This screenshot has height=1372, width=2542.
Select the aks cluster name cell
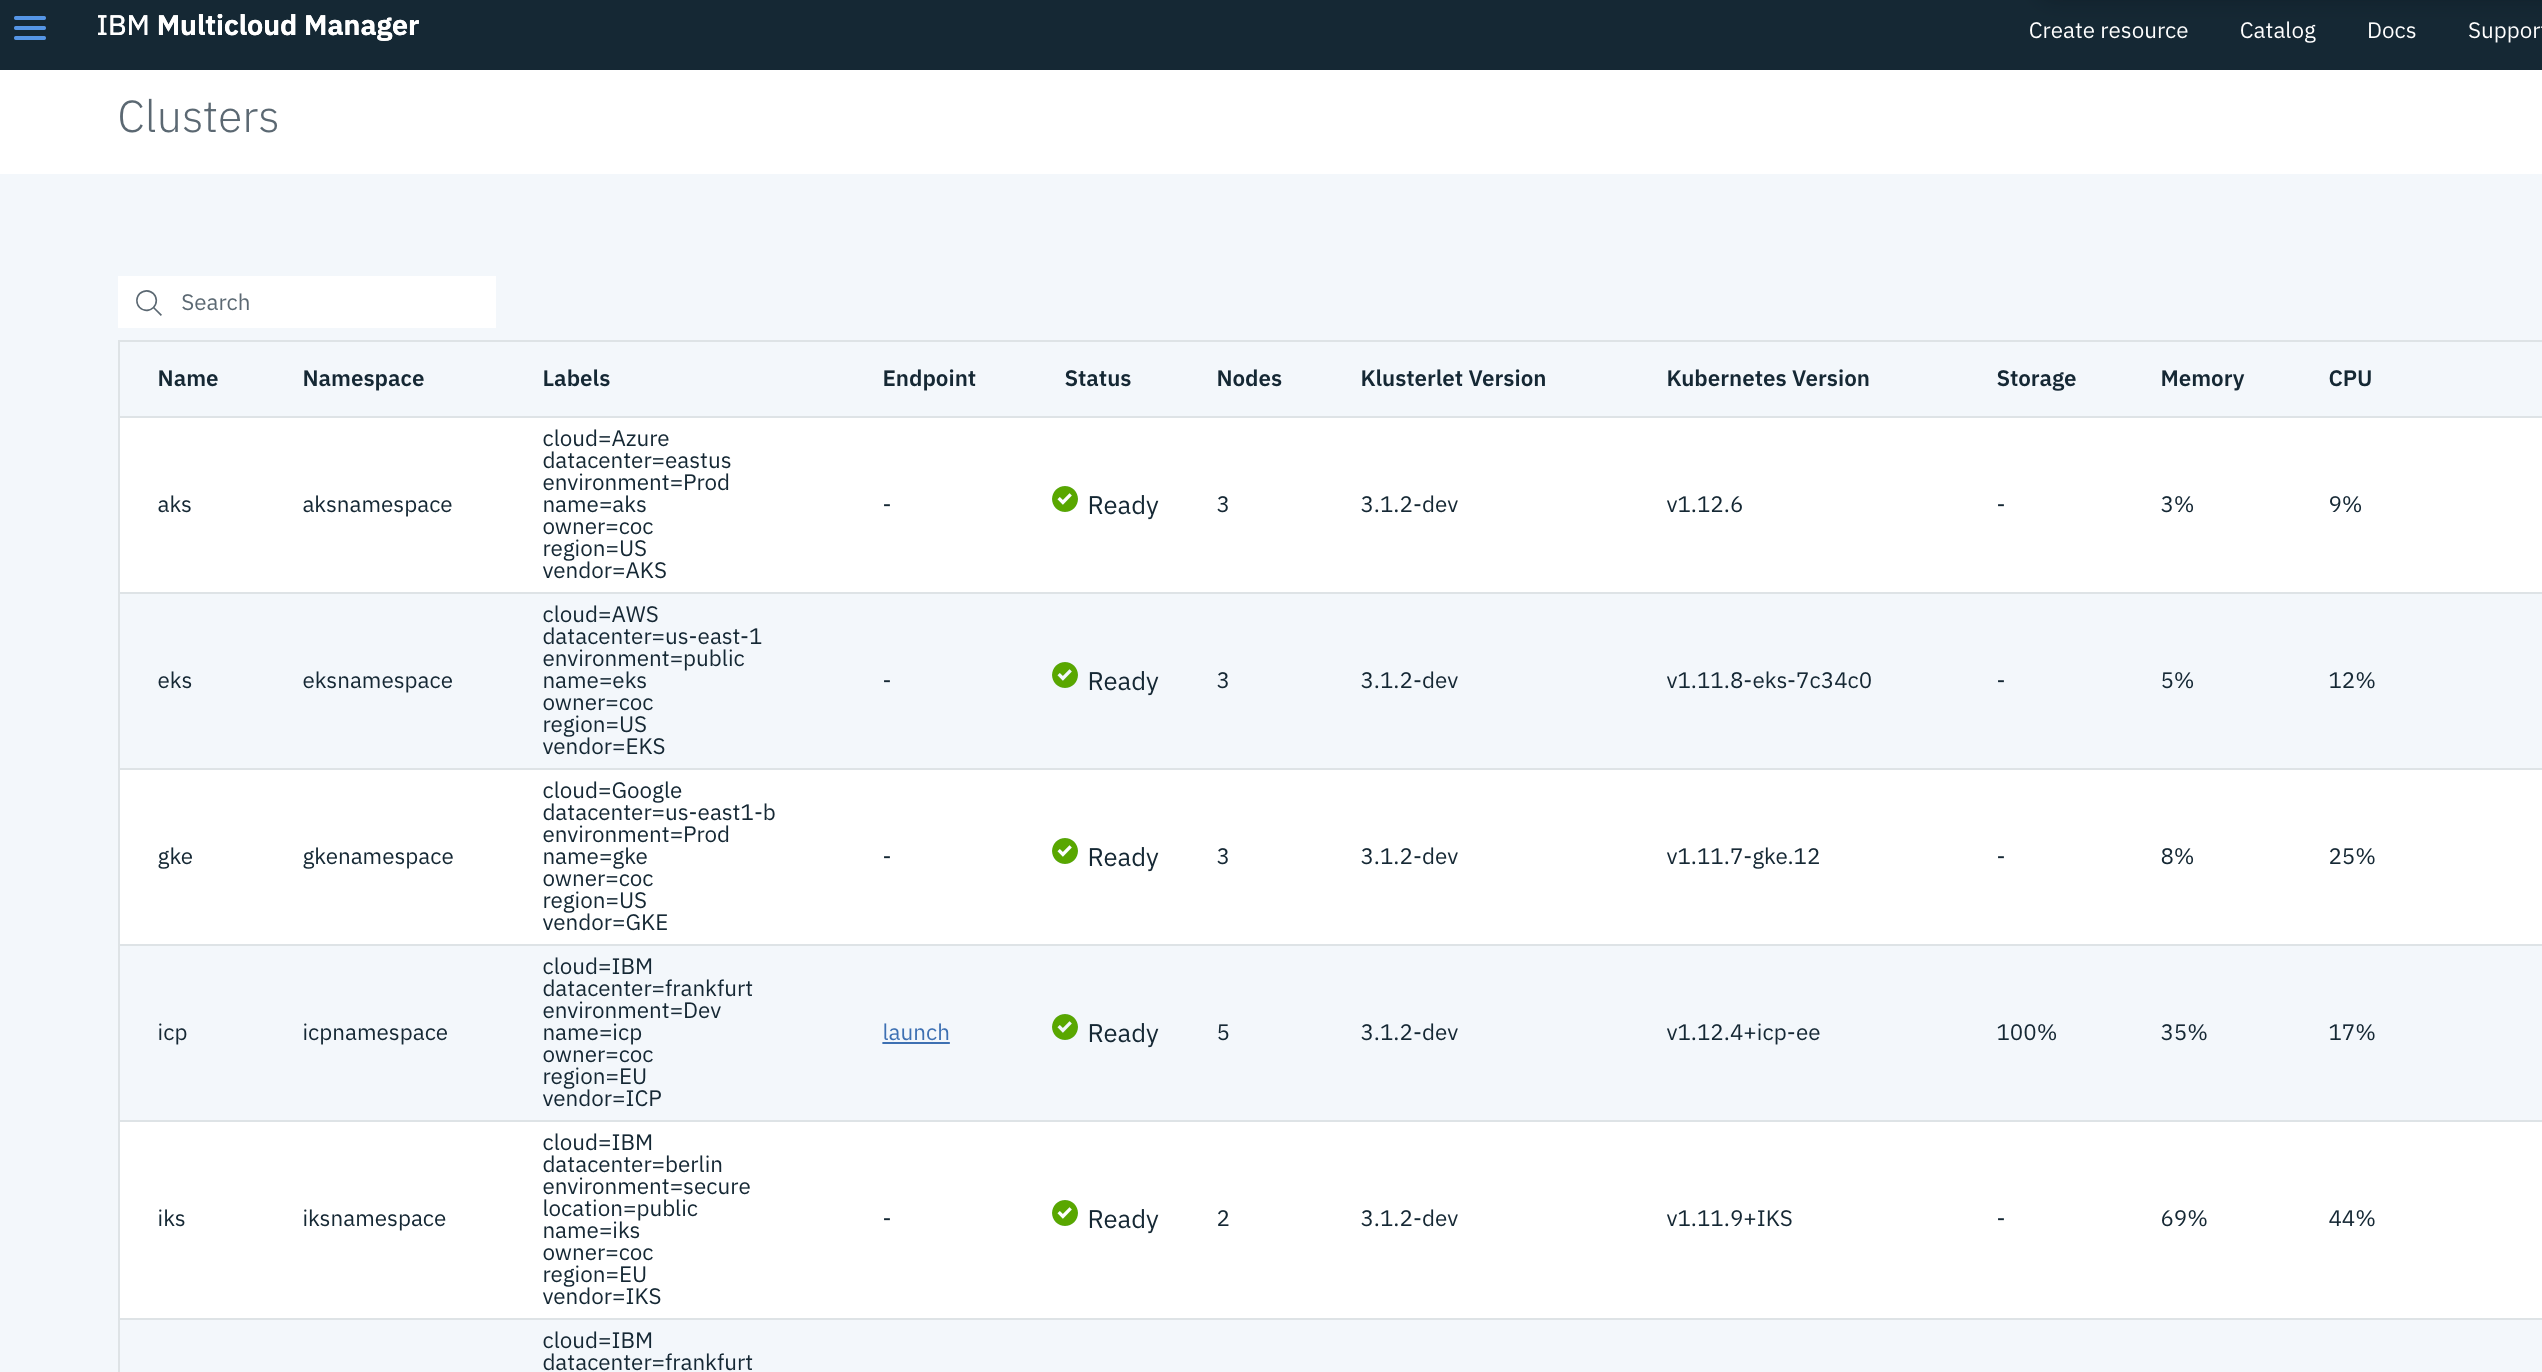point(174,504)
